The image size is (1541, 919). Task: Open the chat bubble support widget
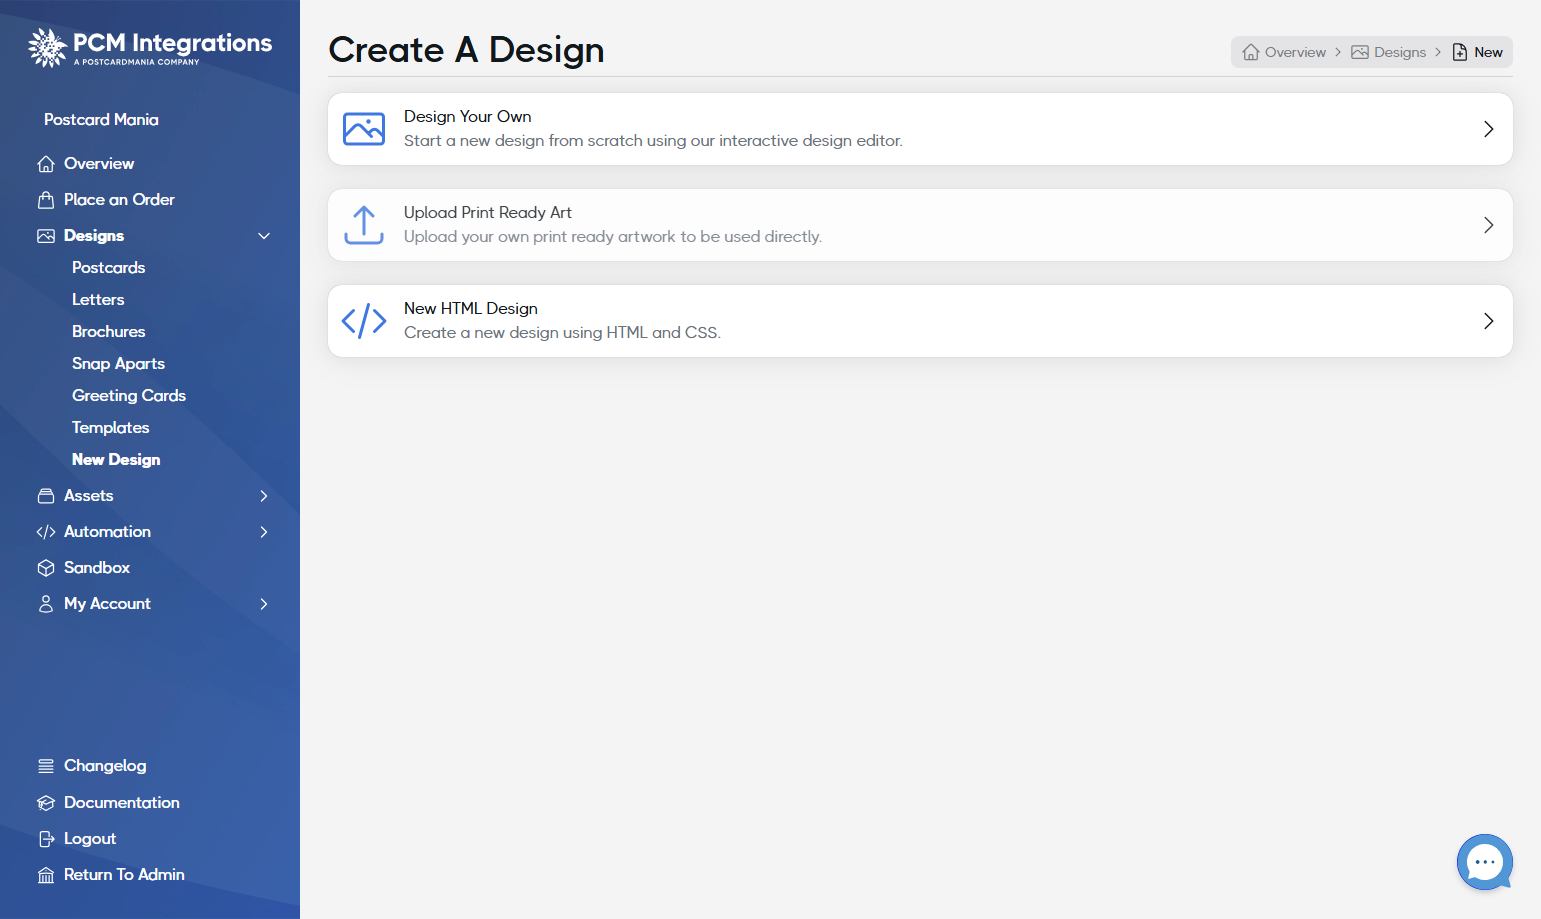(1485, 862)
